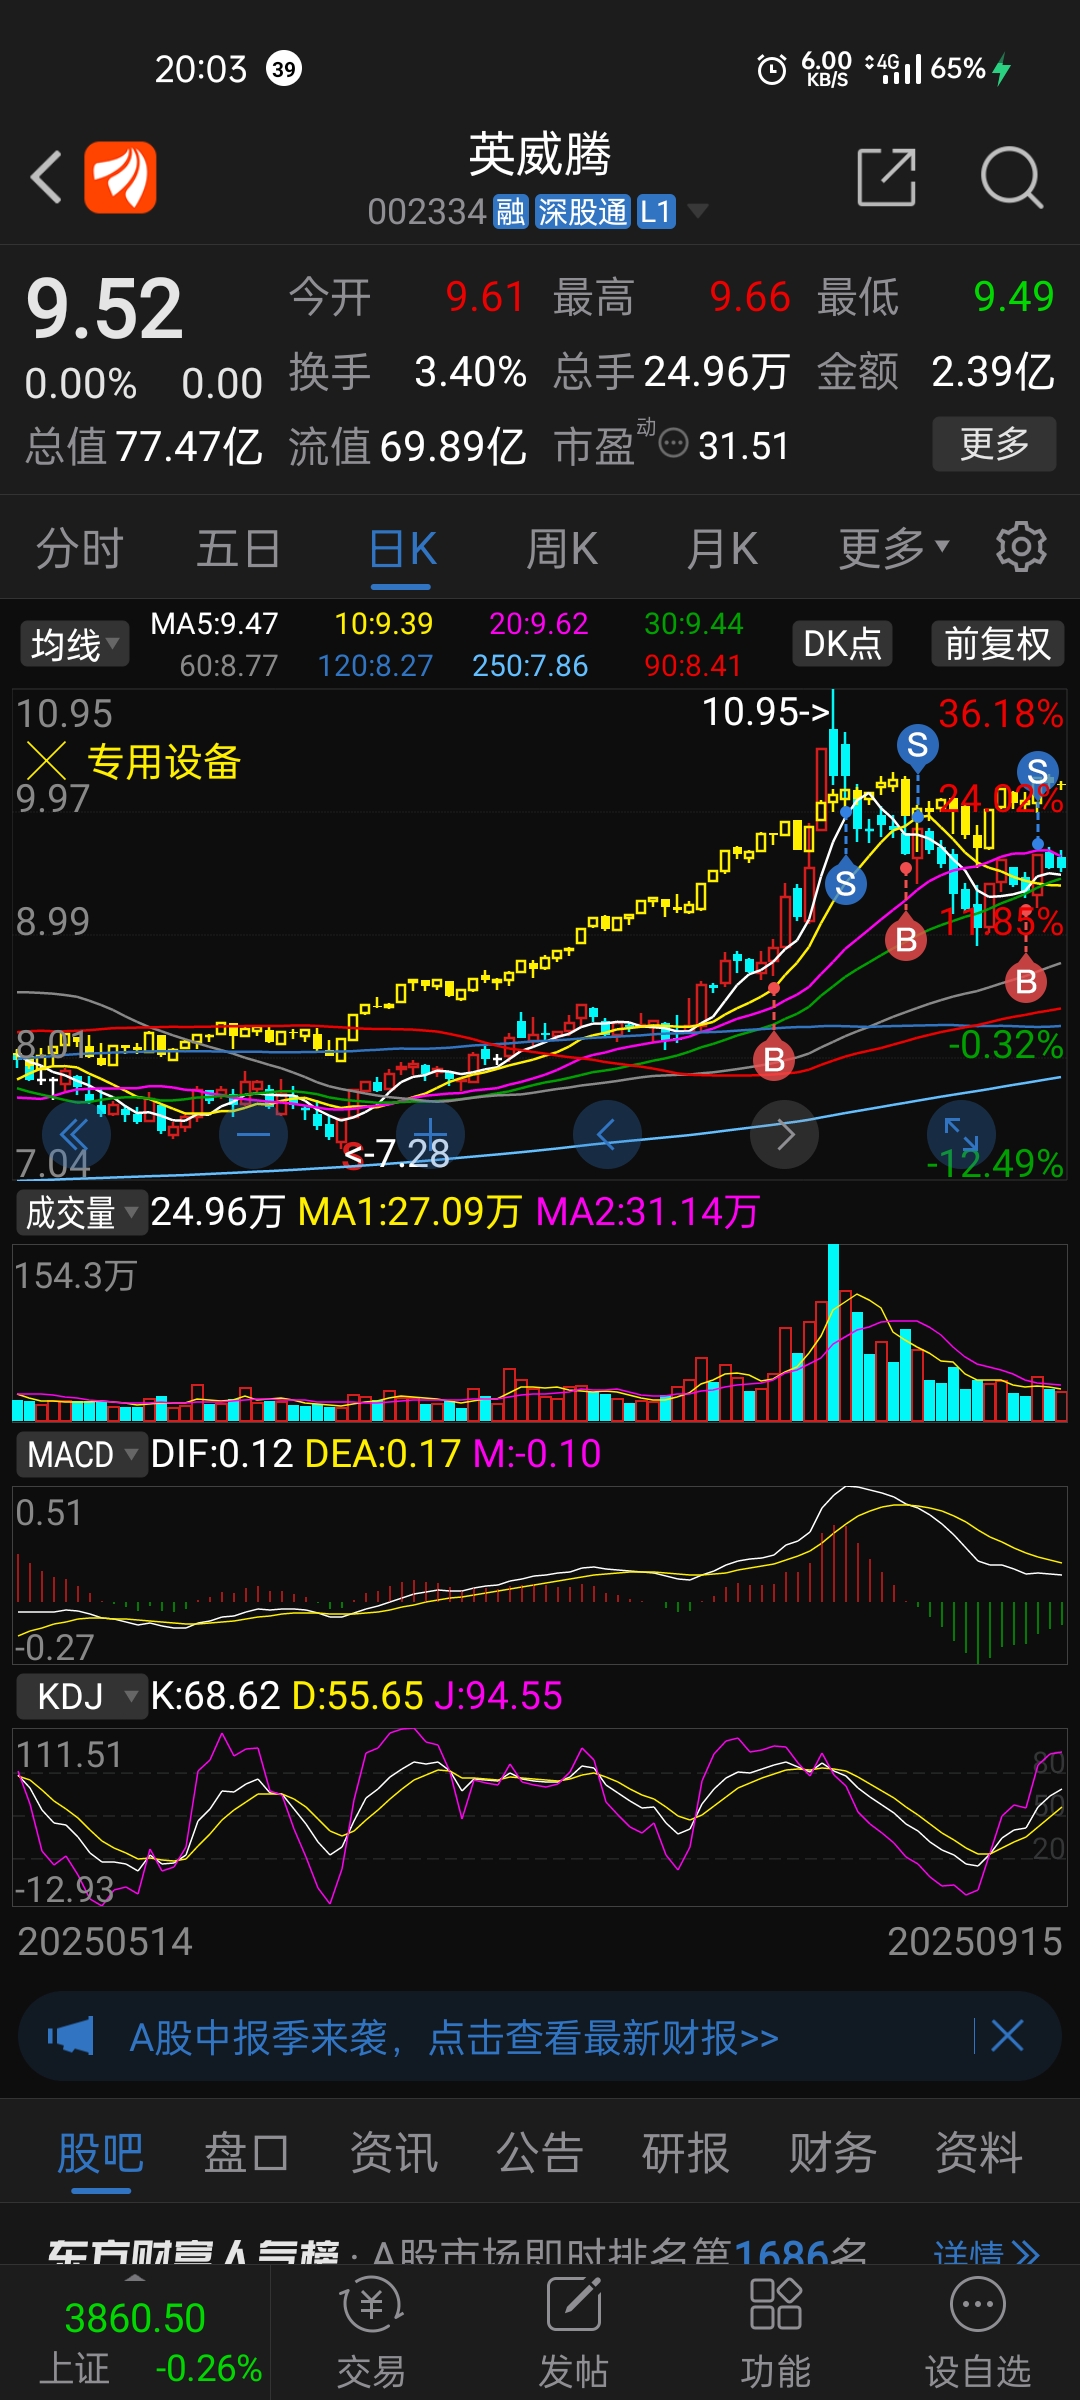Viewport: 1080px width, 2400px height.
Task: Switch to 分时 chart tab
Action: coord(79,548)
